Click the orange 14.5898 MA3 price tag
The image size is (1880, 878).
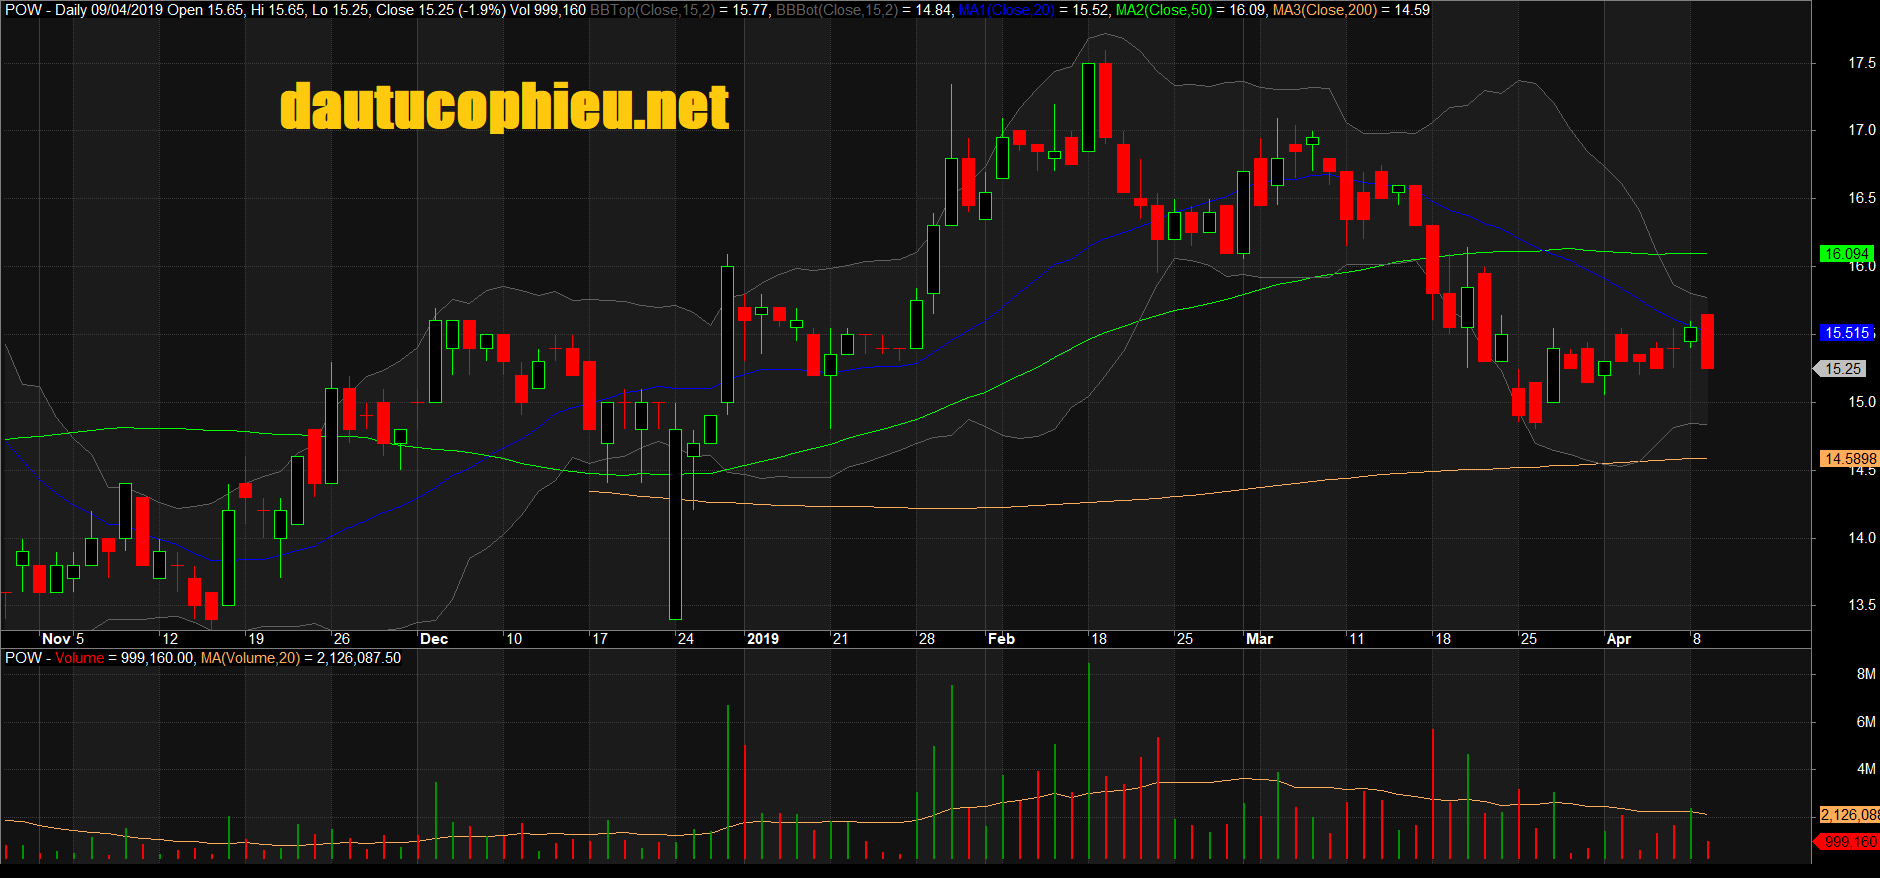pos(1849,459)
